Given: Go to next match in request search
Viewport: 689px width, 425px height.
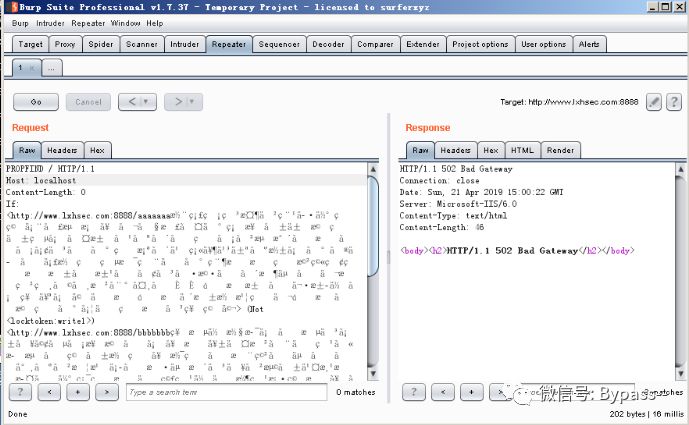Looking at the screenshot, I should [107, 392].
